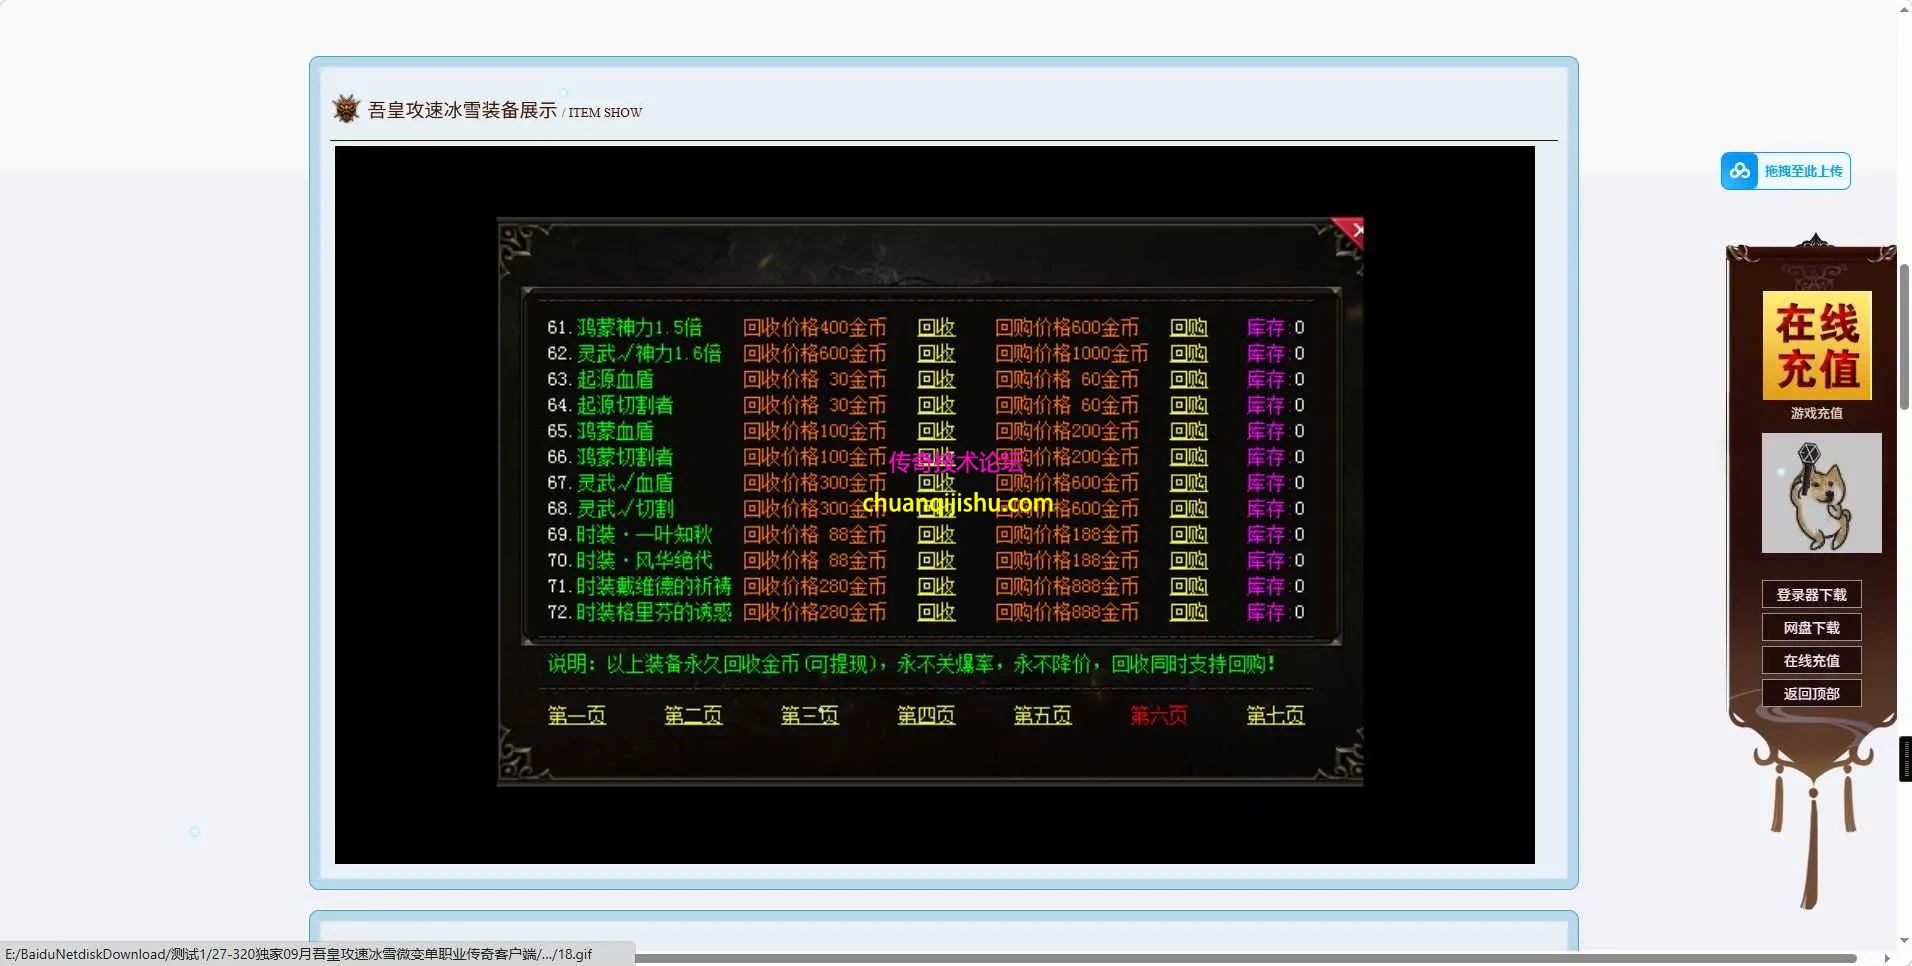Select the highlighted 第六页 page tab
Viewport: 1912px width, 966px height.
(1158, 715)
